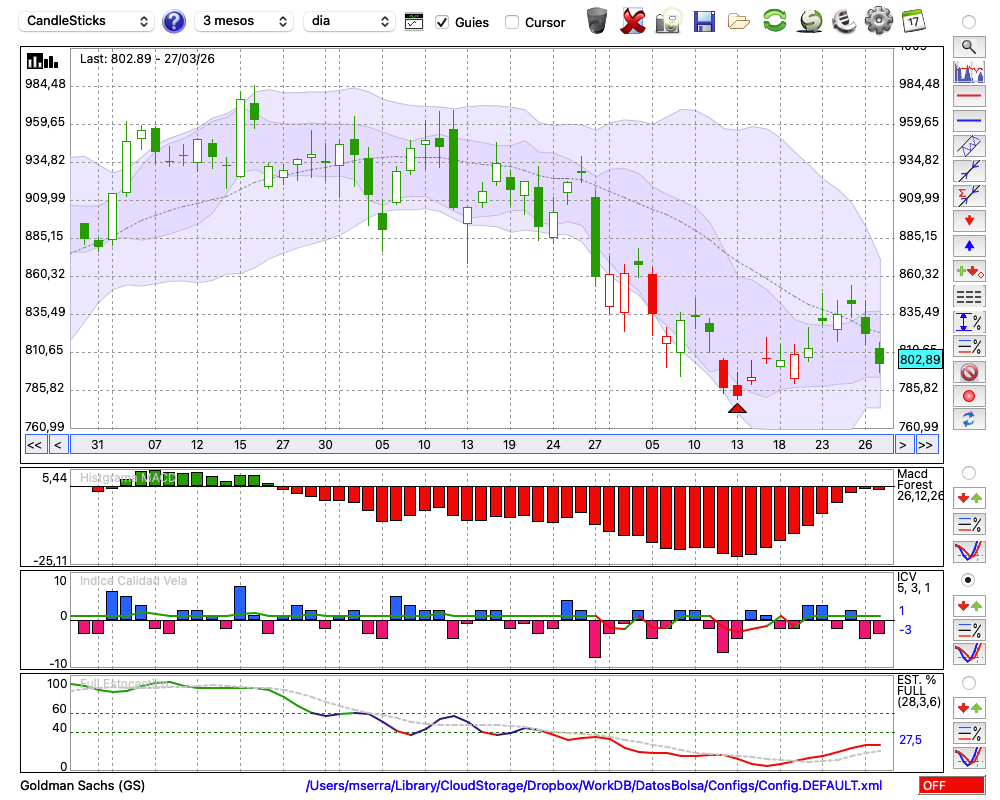Enable the Cursor checkbox

pyautogui.click(x=512, y=22)
